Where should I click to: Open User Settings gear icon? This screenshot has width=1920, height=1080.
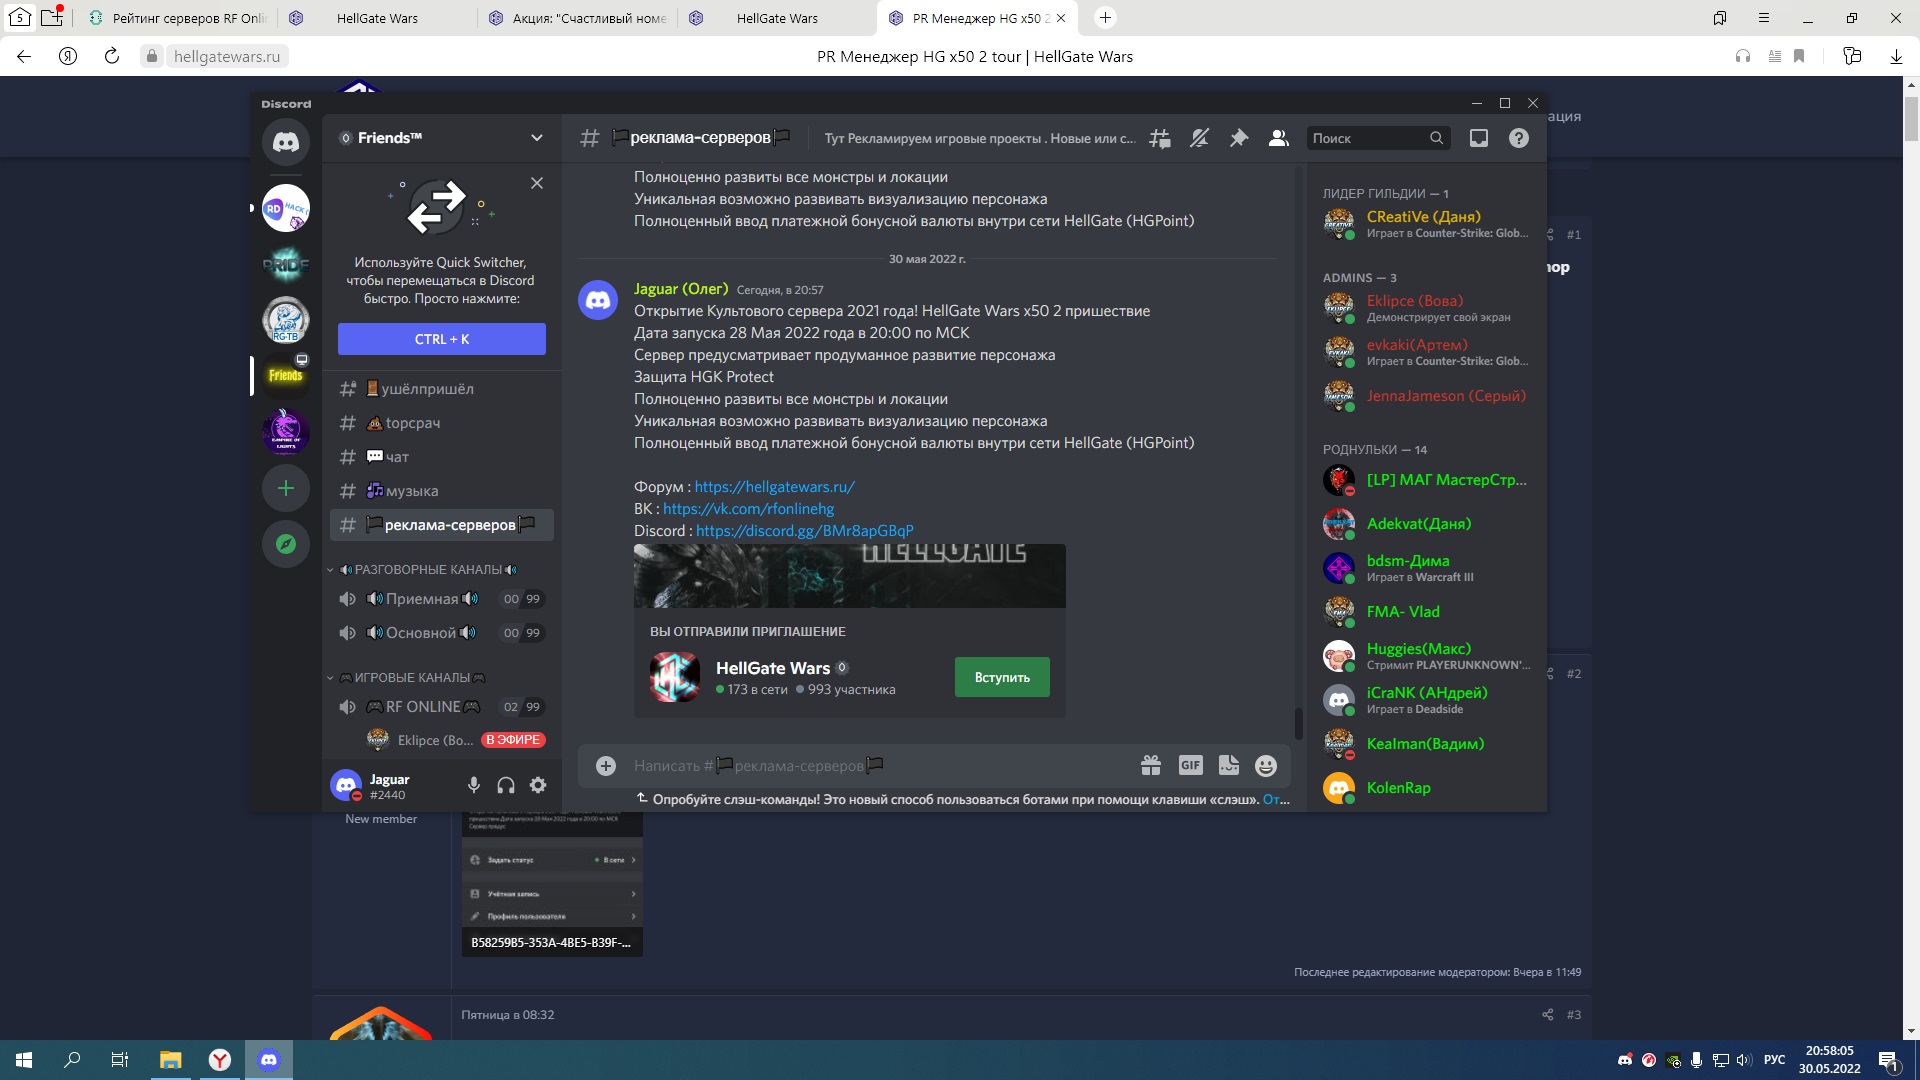[538, 786]
